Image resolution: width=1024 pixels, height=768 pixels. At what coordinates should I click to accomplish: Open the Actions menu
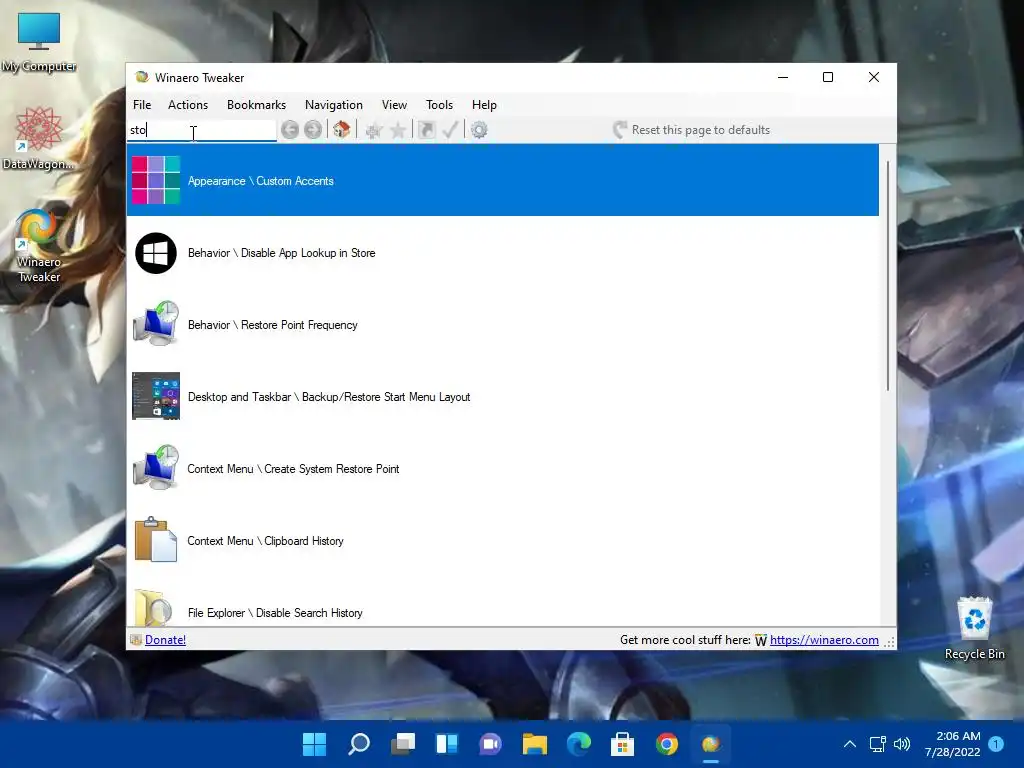pyautogui.click(x=188, y=104)
